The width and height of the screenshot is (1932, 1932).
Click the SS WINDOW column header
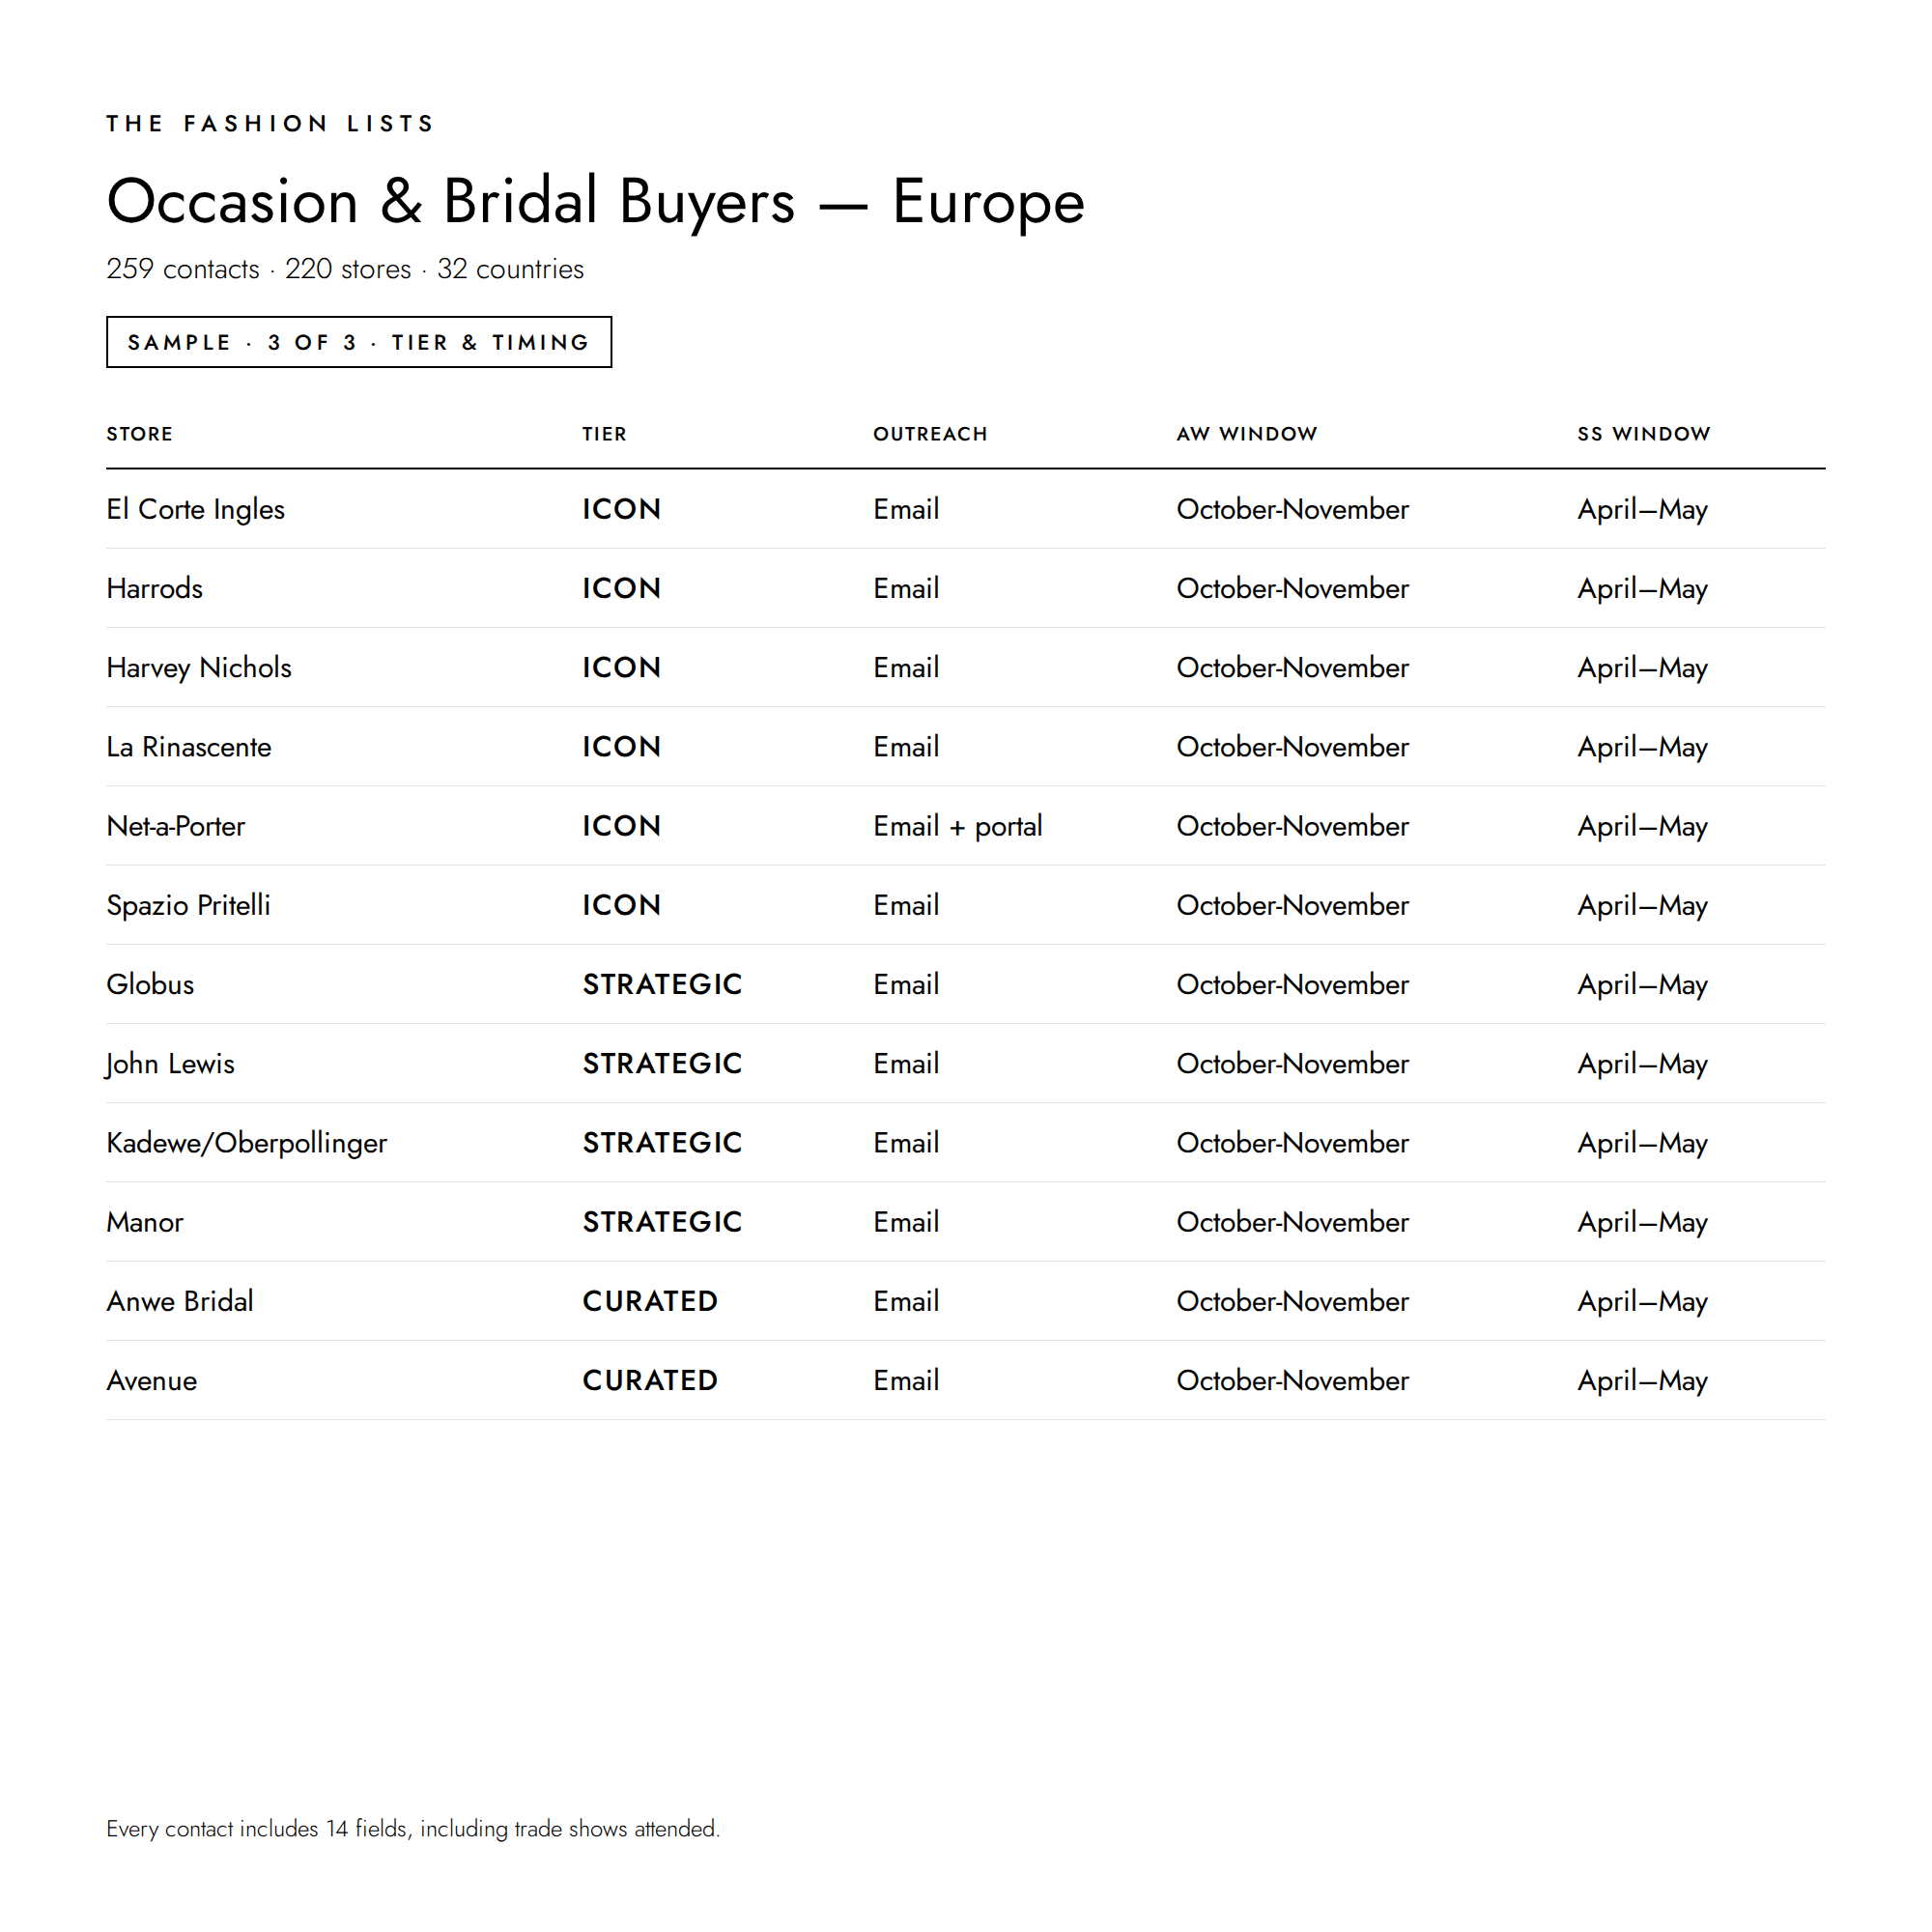(1644, 434)
